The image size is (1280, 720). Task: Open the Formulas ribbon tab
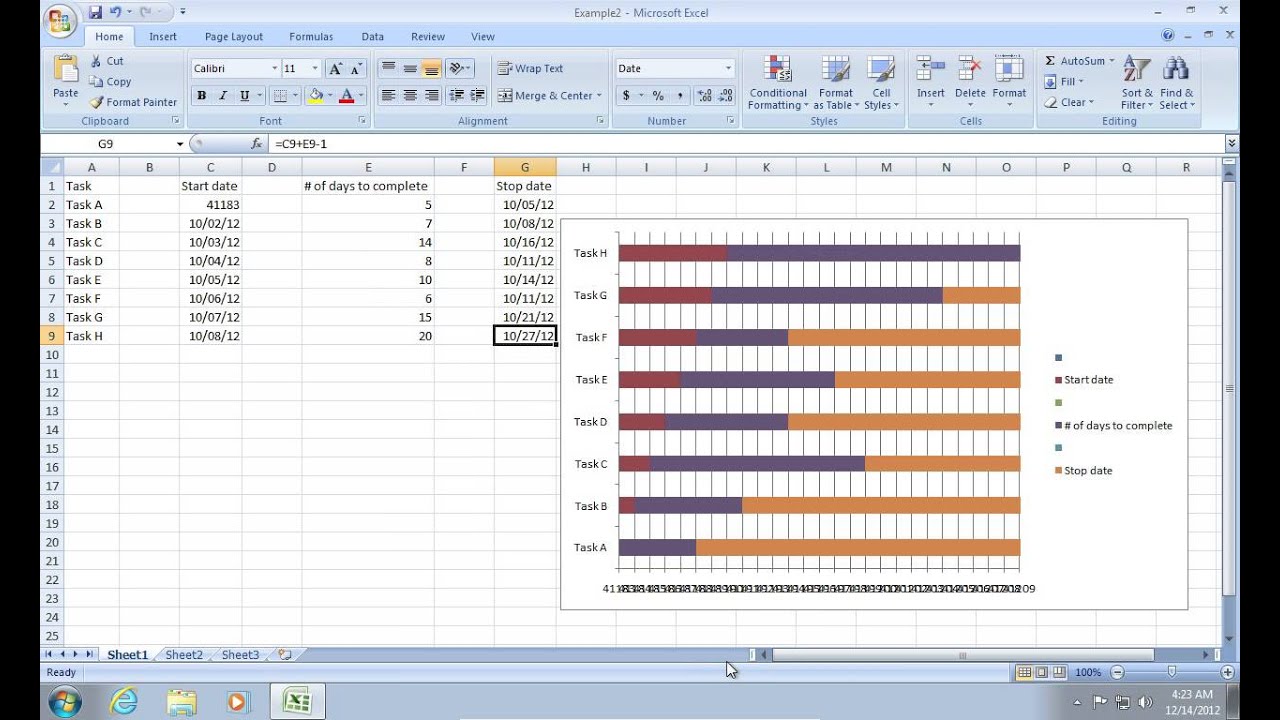pos(311,37)
